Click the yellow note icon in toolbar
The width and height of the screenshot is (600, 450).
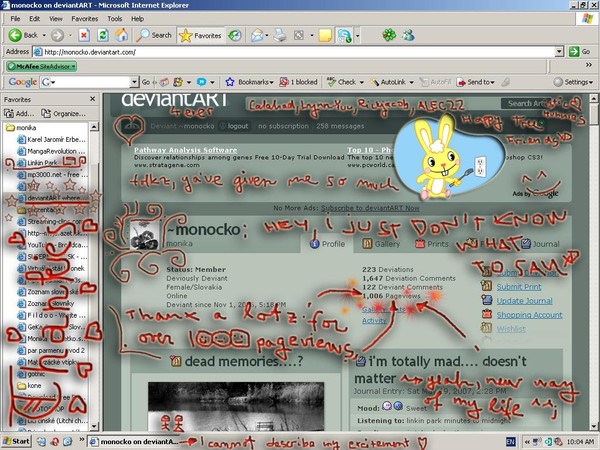pyautogui.click(x=325, y=36)
